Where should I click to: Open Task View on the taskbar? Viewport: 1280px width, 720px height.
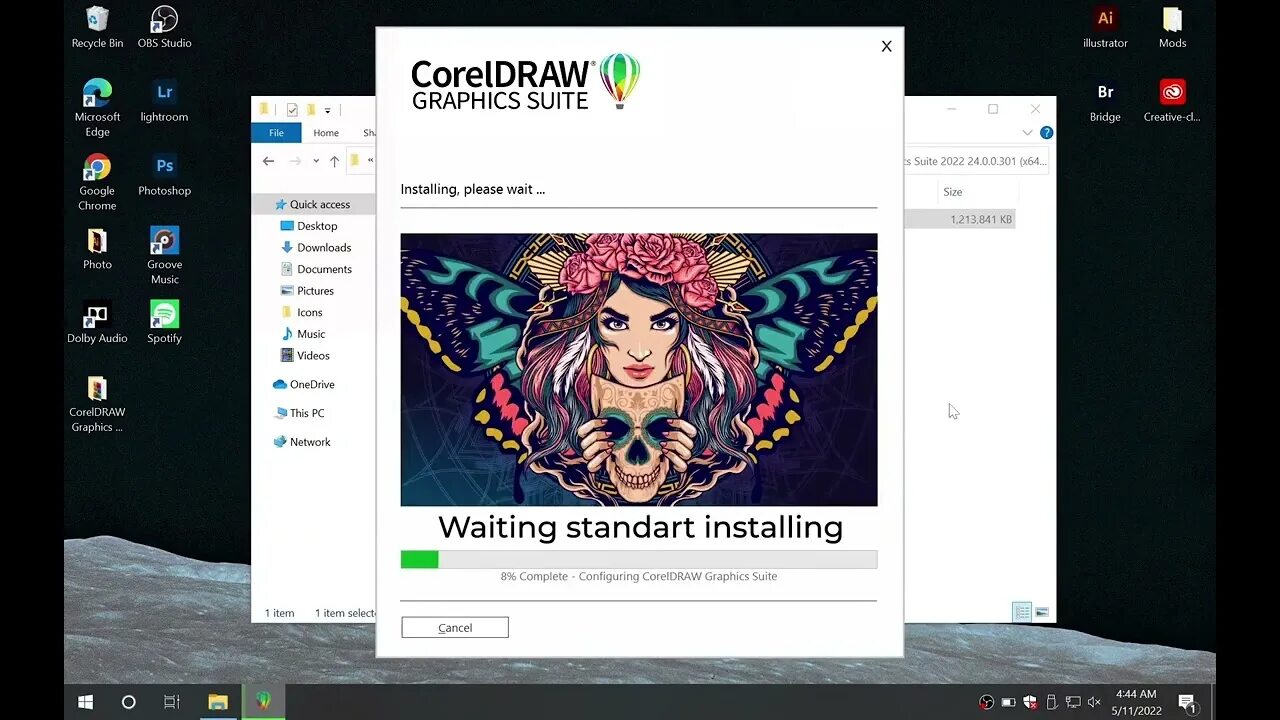click(171, 702)
